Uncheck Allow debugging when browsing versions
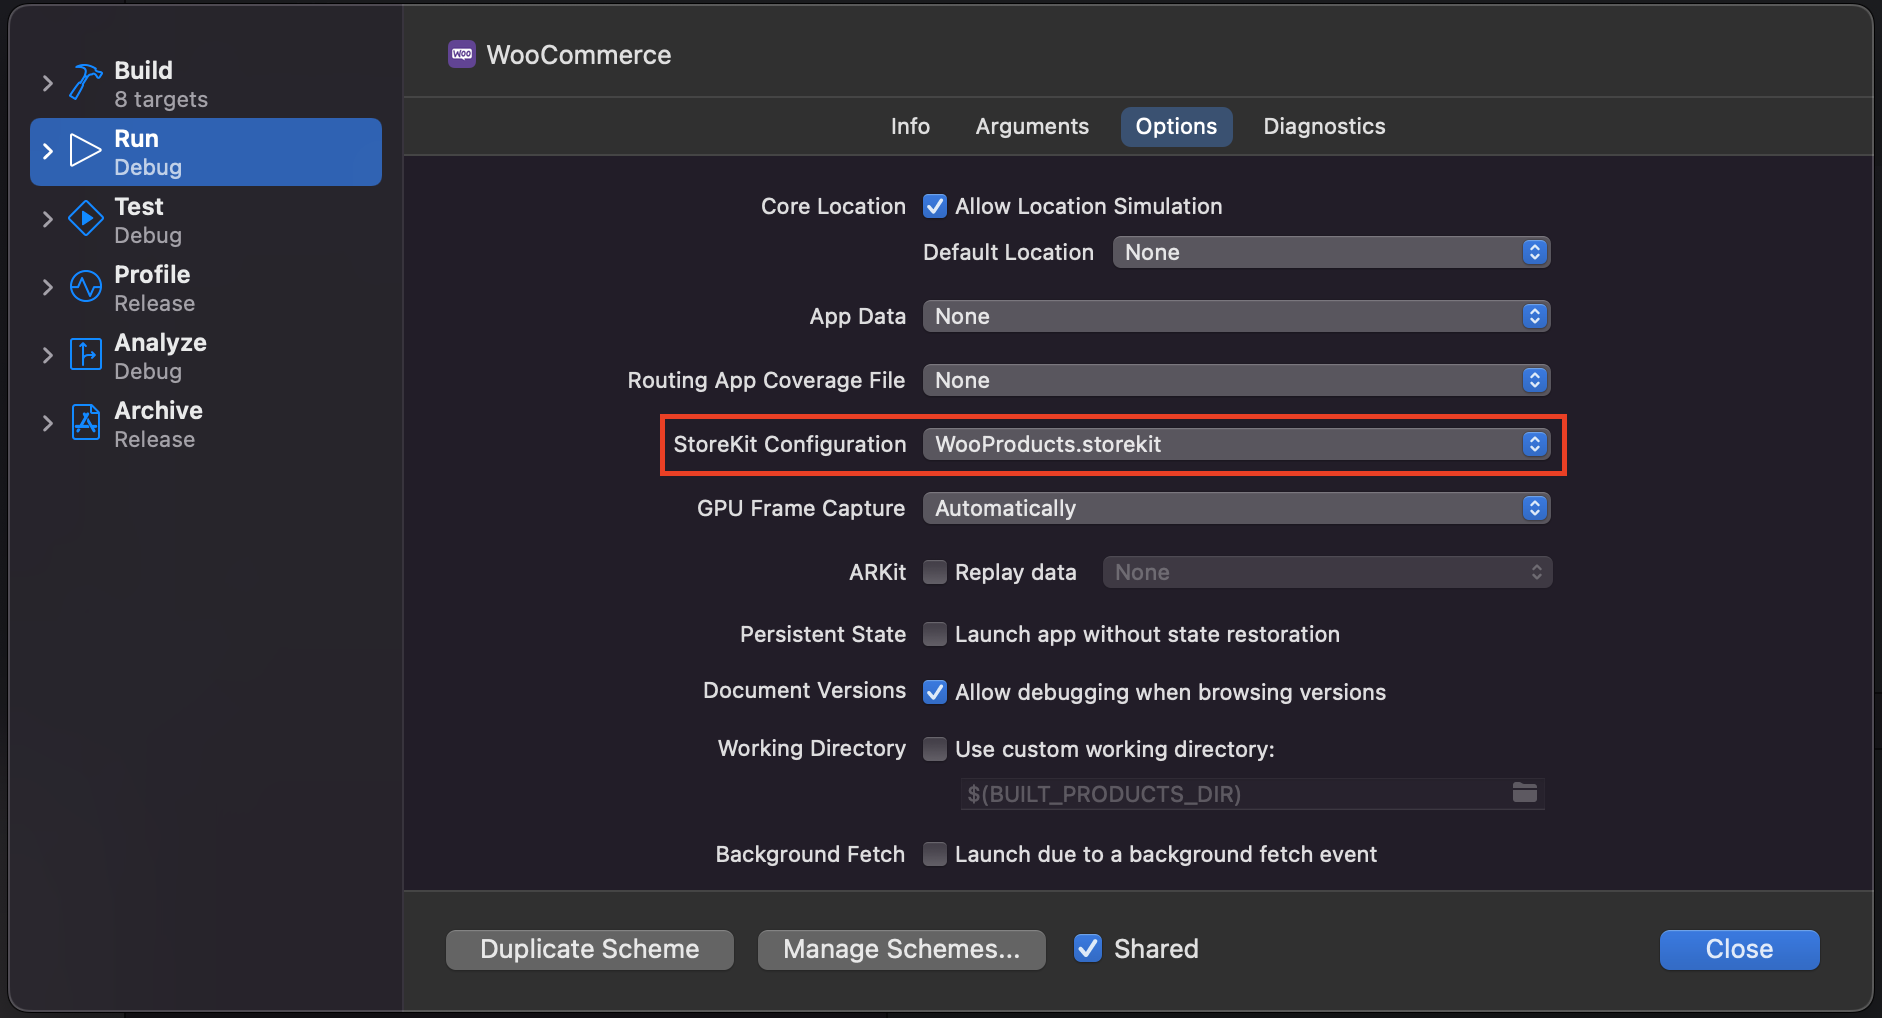 935,692
